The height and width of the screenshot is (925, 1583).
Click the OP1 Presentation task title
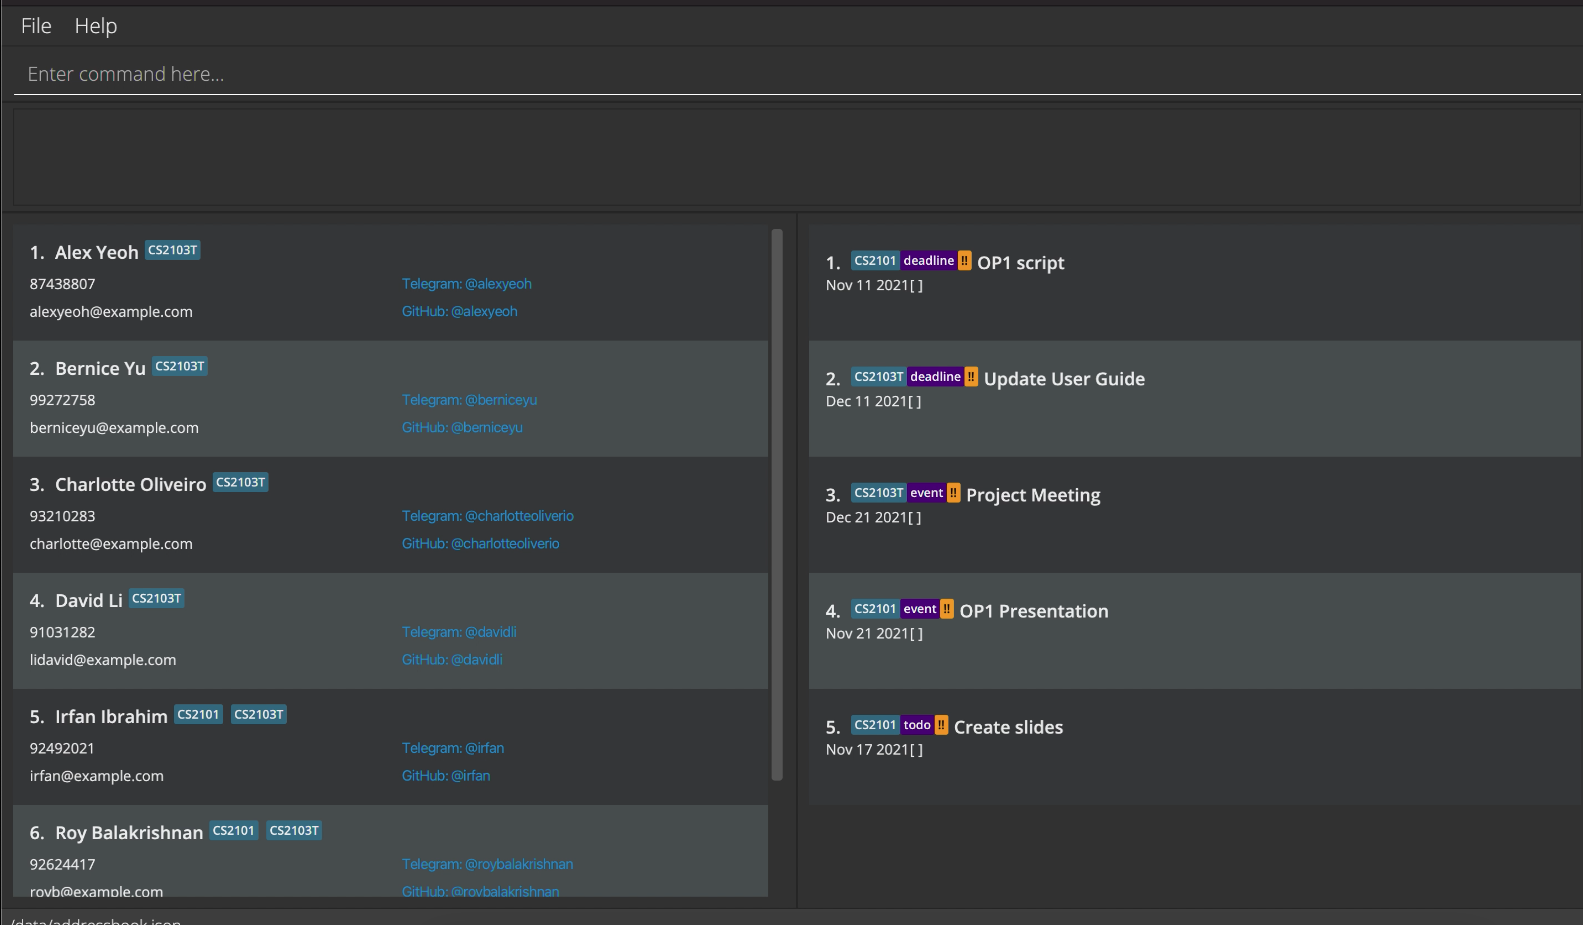tap(1034, 611)
